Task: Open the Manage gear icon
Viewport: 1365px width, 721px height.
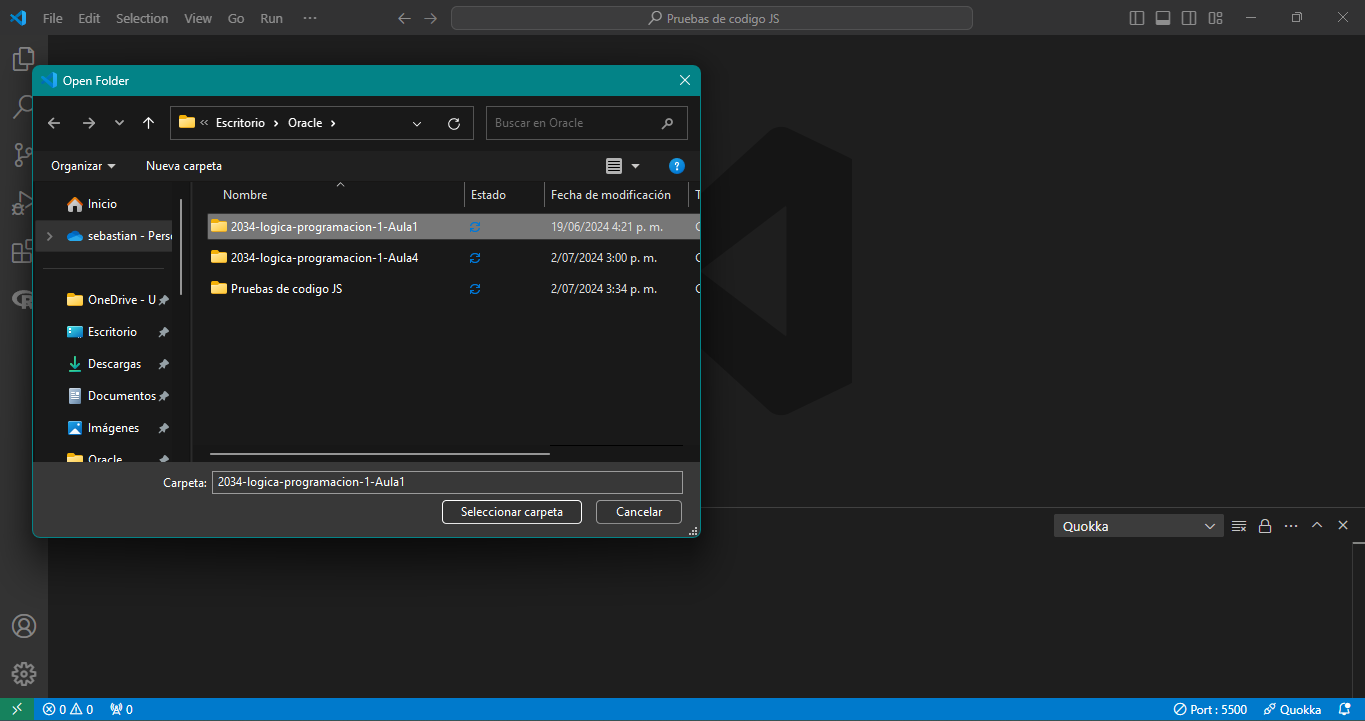Action: point(23,673)
